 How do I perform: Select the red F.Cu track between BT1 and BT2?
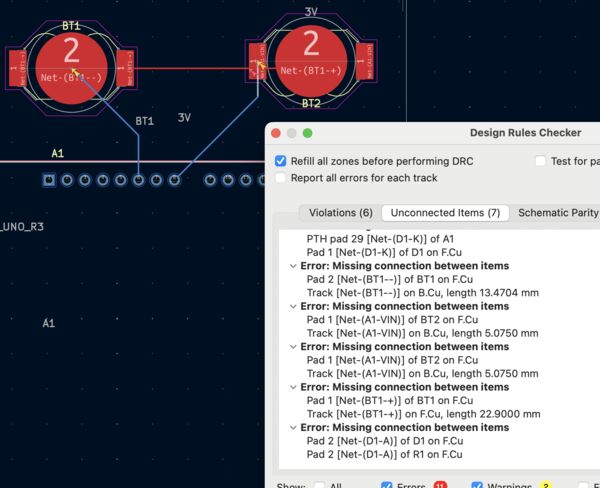click(x=191, y=69)
